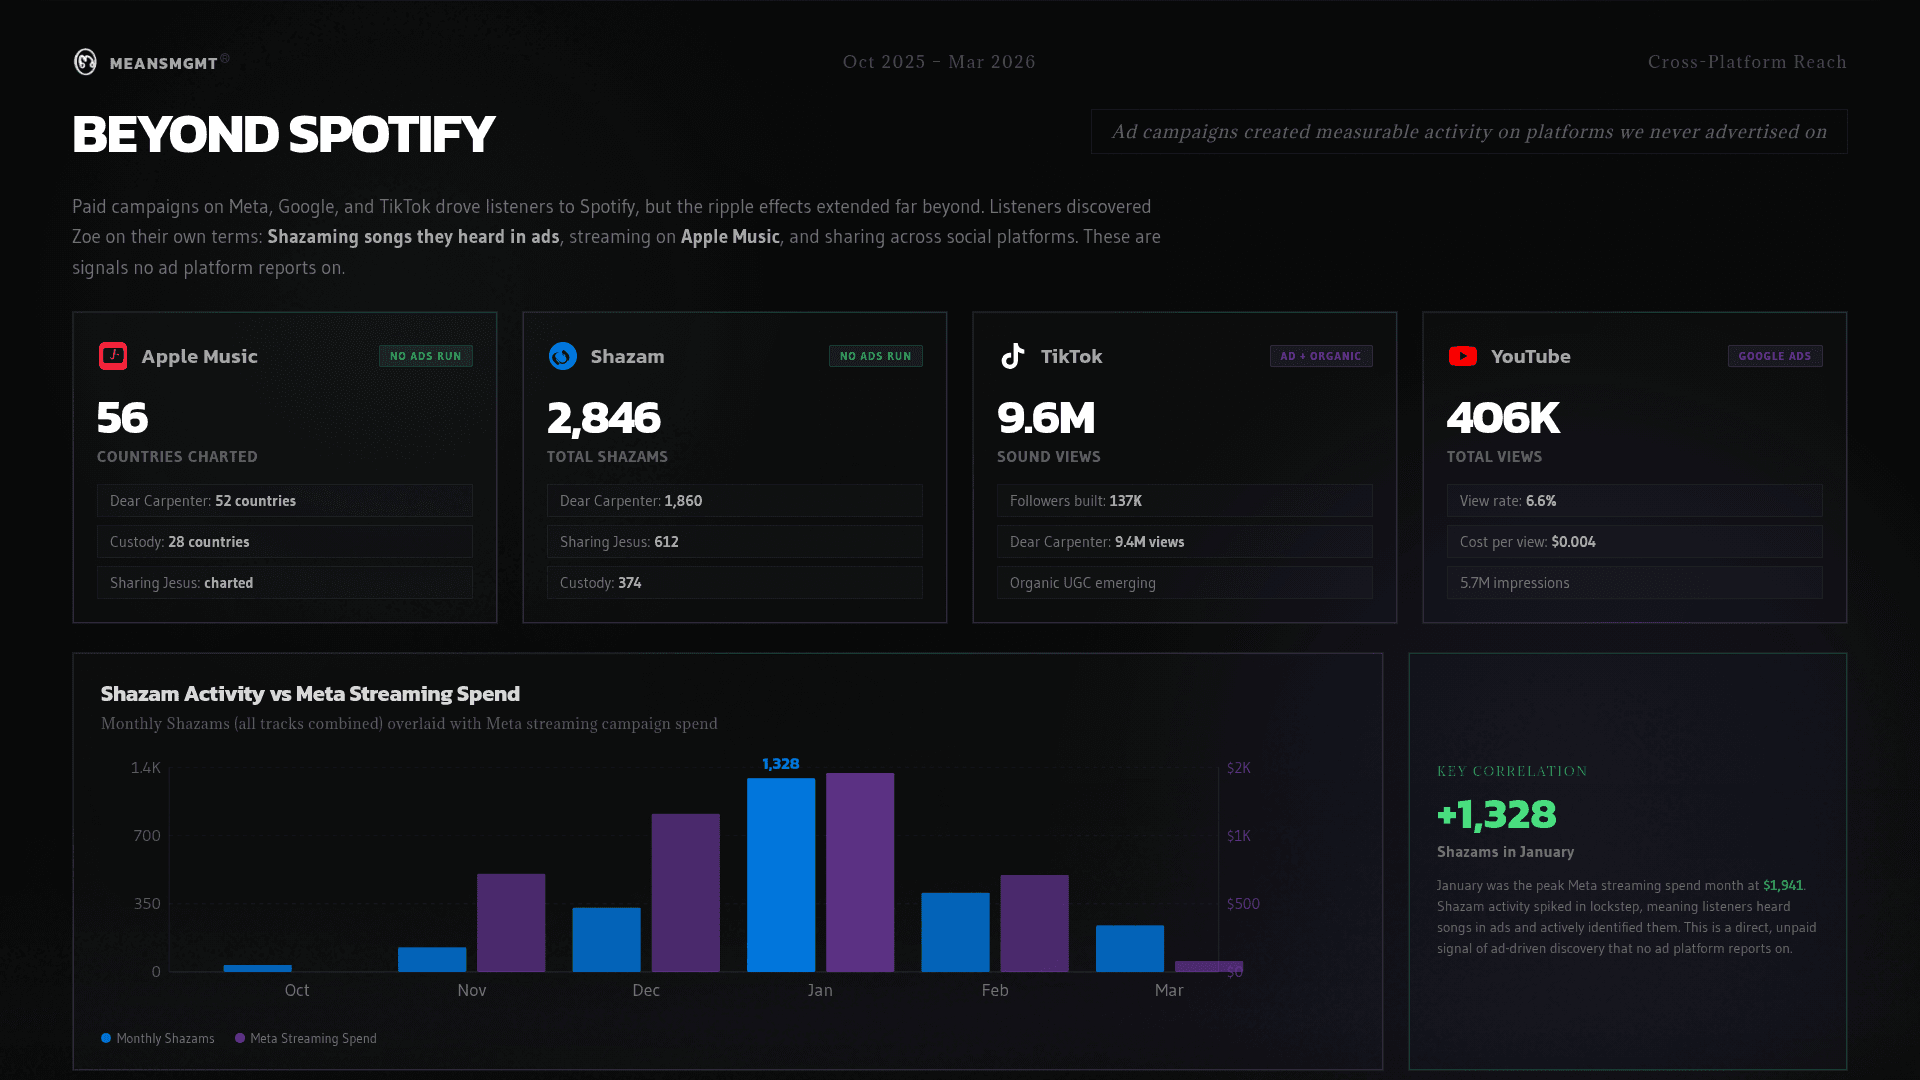Select the Dear Carpenter: 9.4M views row
Screen dimensions: 1920x1080
tap(1185, 542)
